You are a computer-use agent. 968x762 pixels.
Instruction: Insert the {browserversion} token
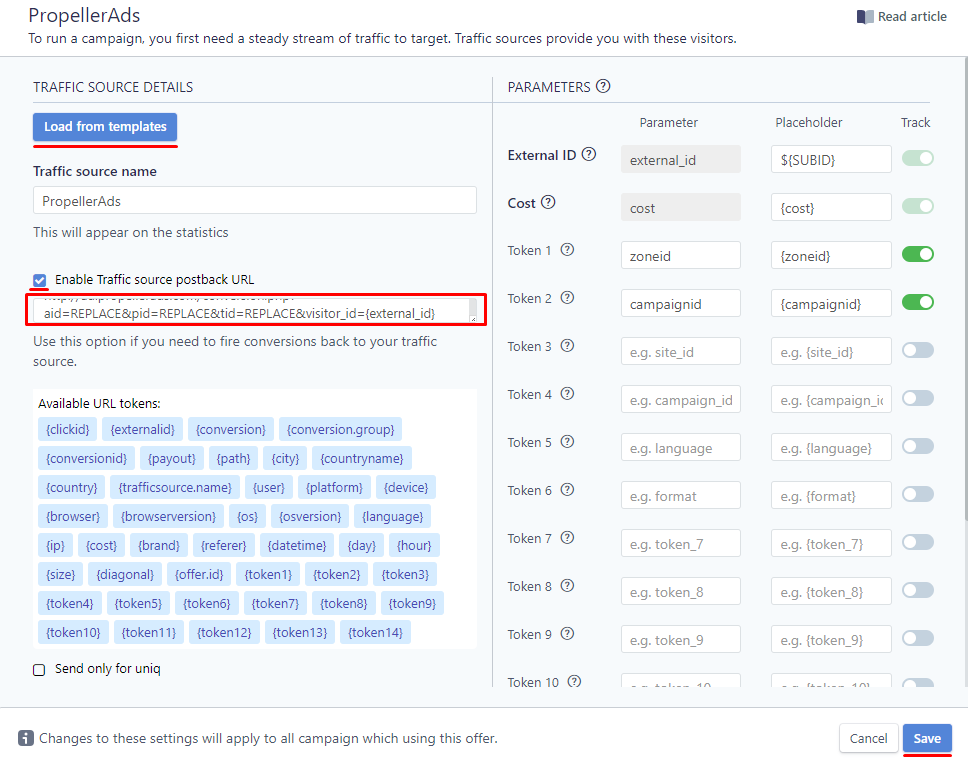click(x=168, y=516)
